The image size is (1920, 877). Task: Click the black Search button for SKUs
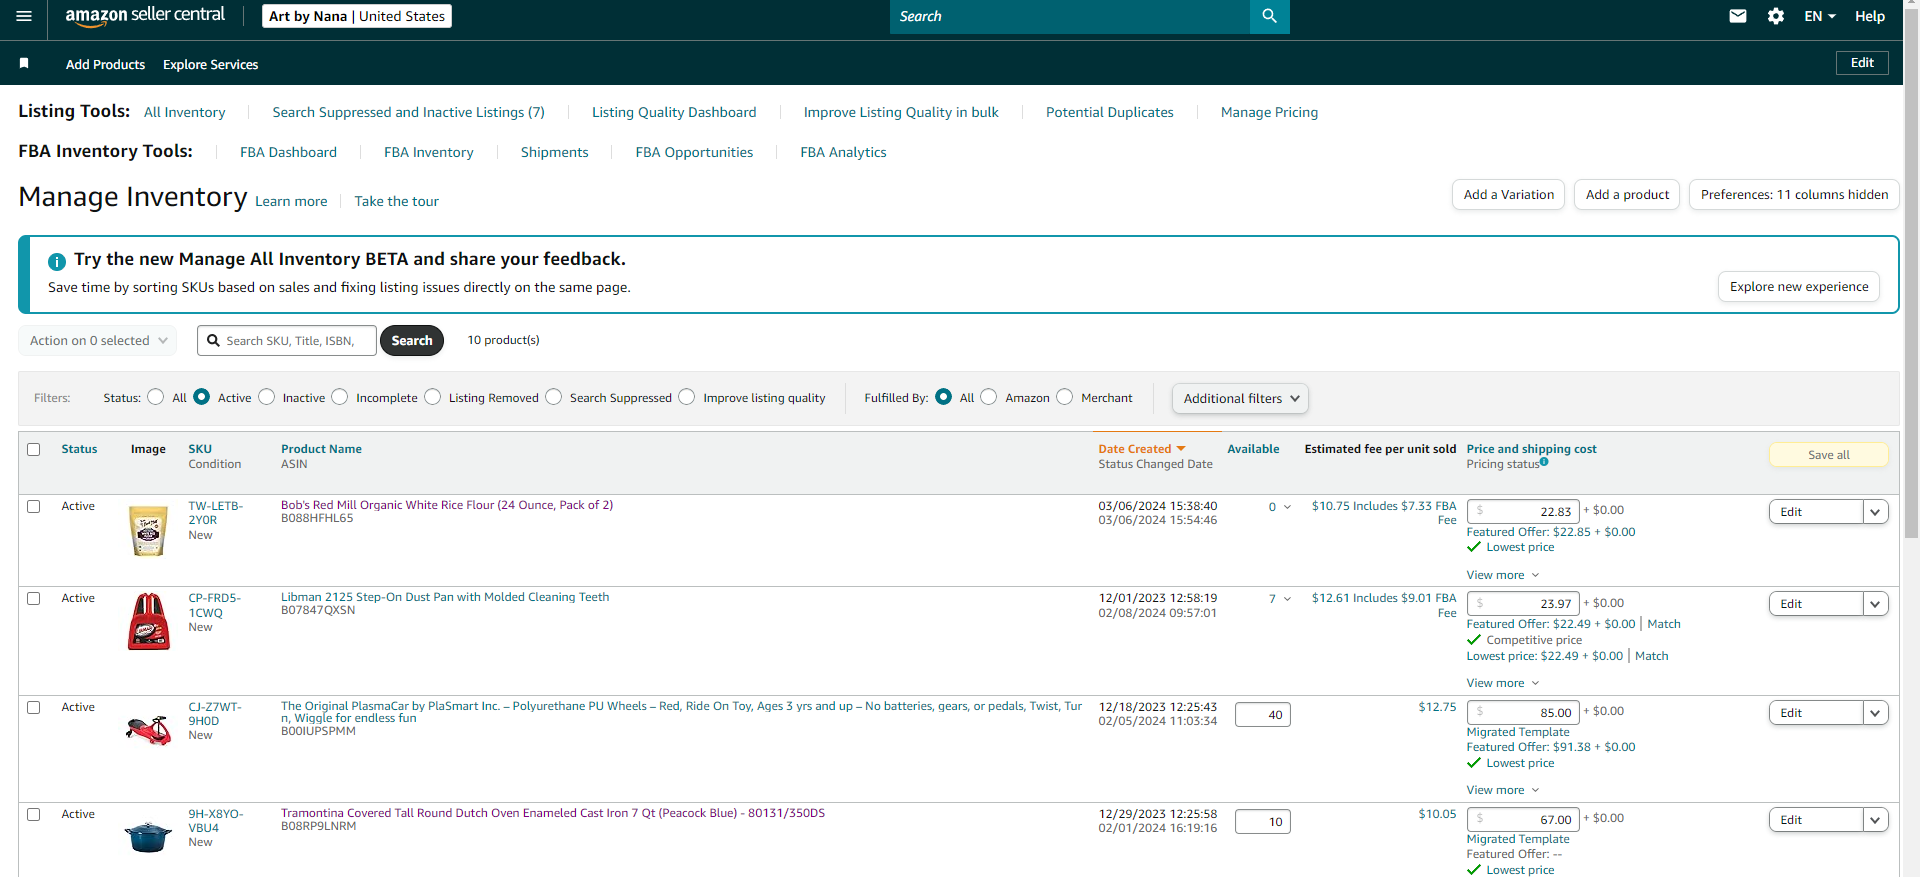coord(412,341)
